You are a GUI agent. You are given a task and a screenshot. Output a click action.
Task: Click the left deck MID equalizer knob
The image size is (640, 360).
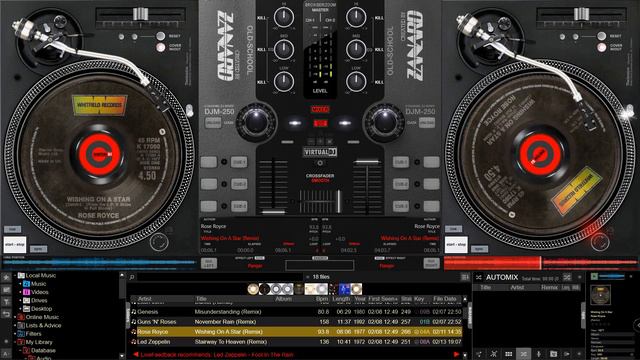pyautogui.click(x=284, y=50)
